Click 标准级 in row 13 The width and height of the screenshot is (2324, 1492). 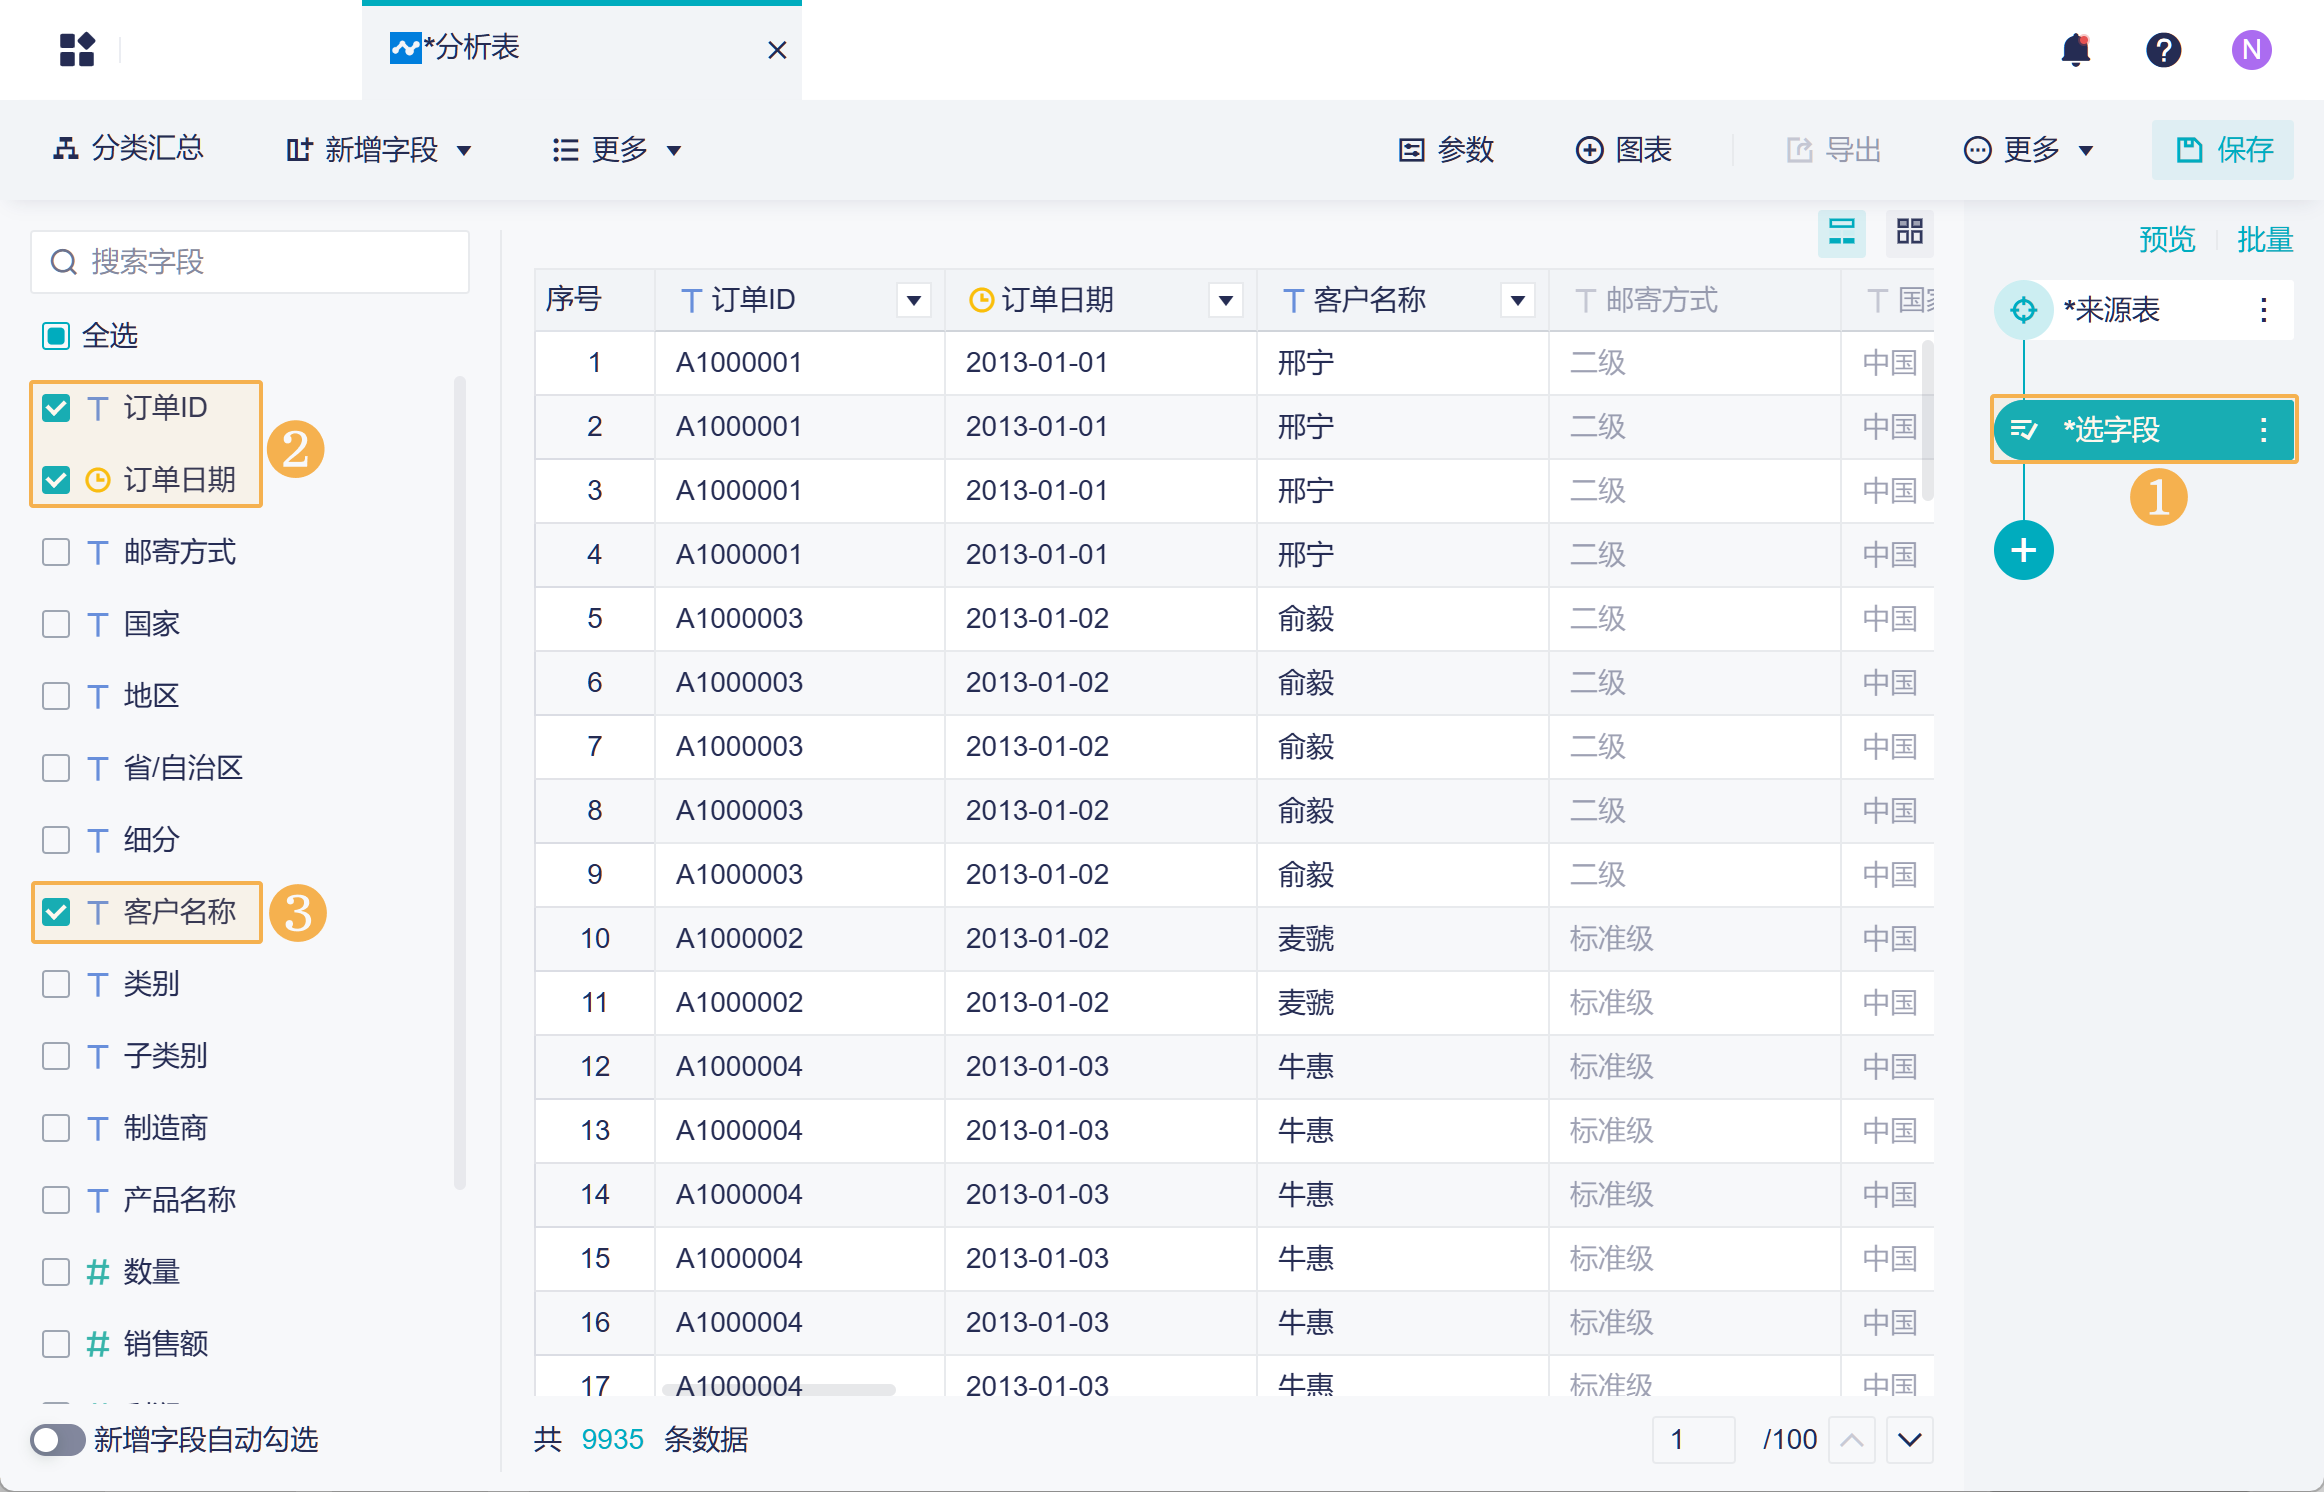point(1612,1130)
